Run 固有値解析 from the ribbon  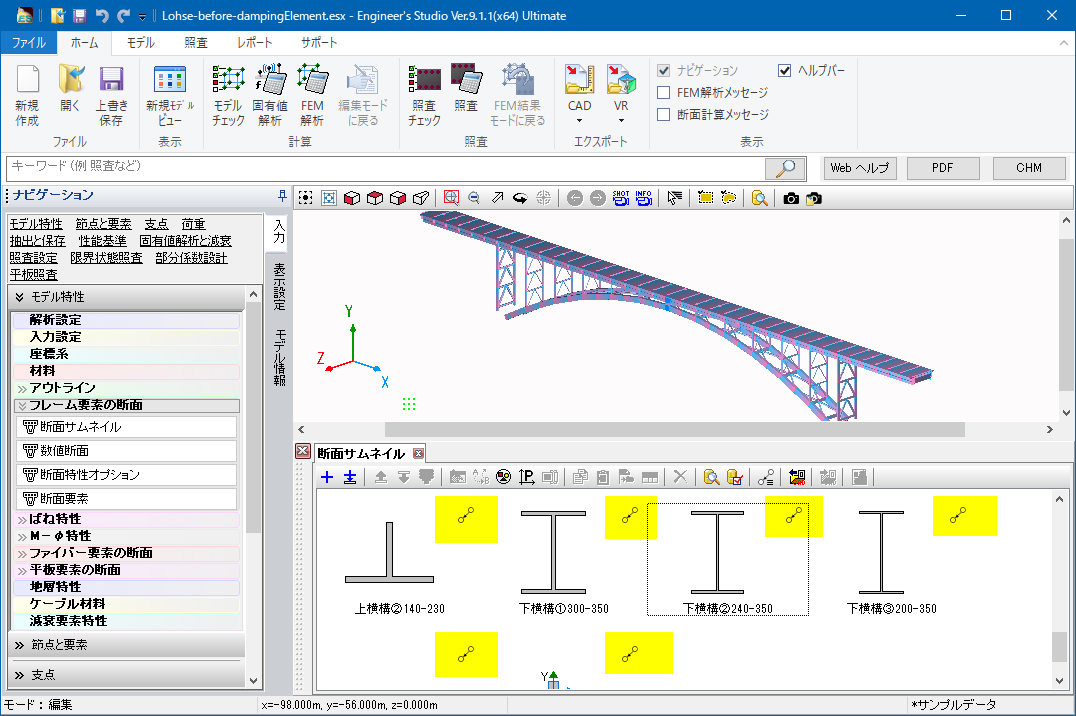[270, 95]
